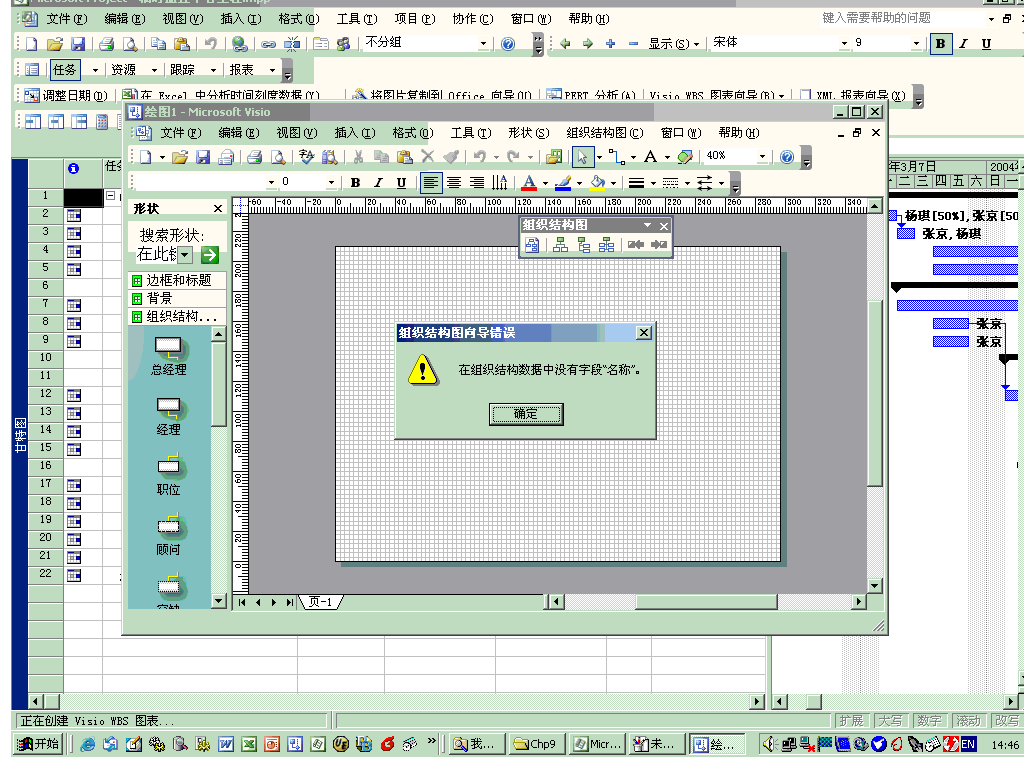This screenshot has width=1024, height=768.
Task: Open the 协作(C) menu in Project
Action: (473, 19)
